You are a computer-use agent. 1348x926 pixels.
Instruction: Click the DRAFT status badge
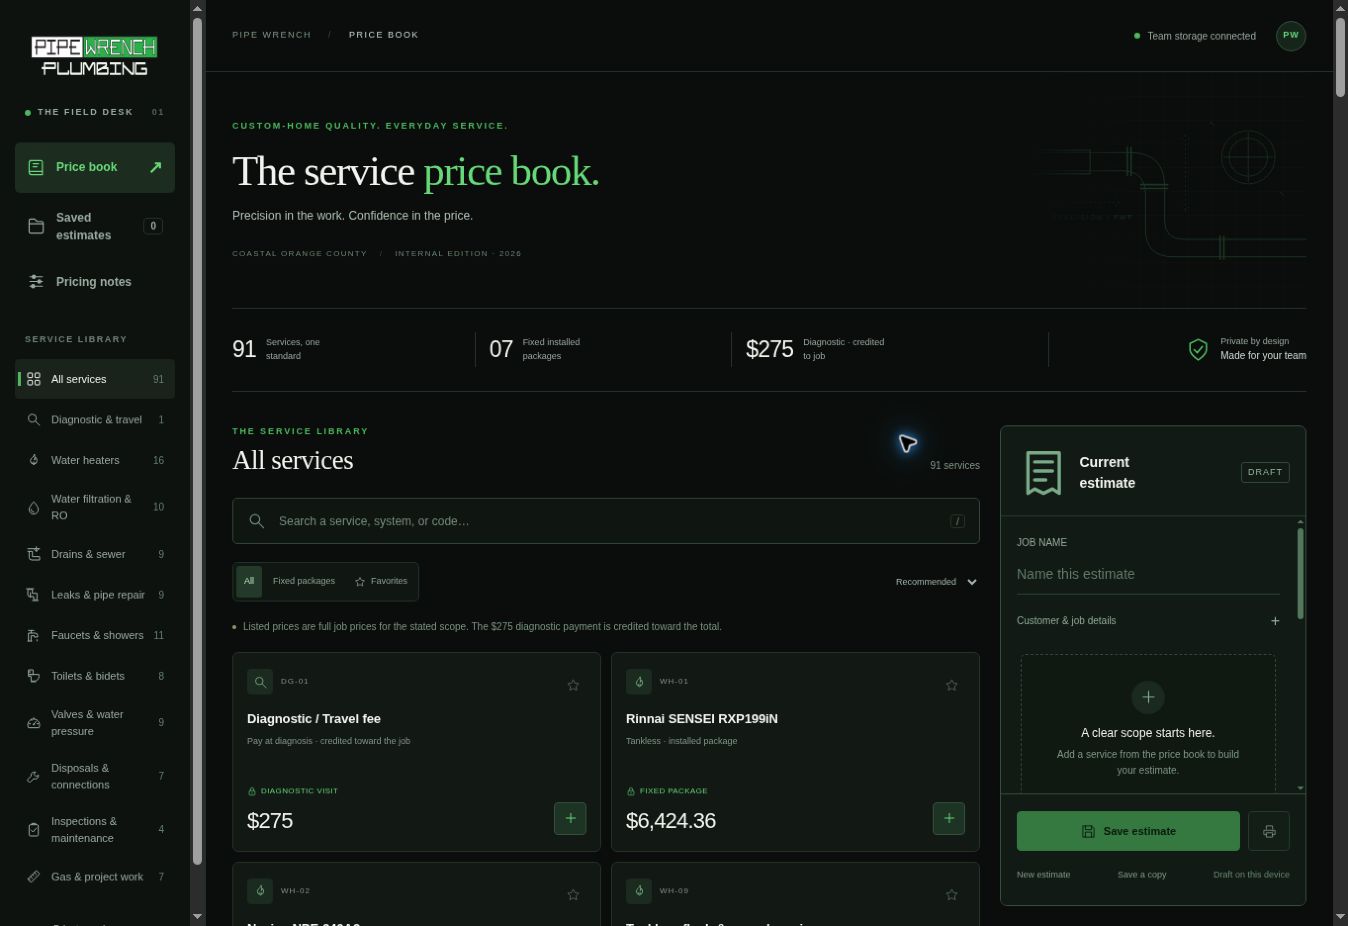1265,472
